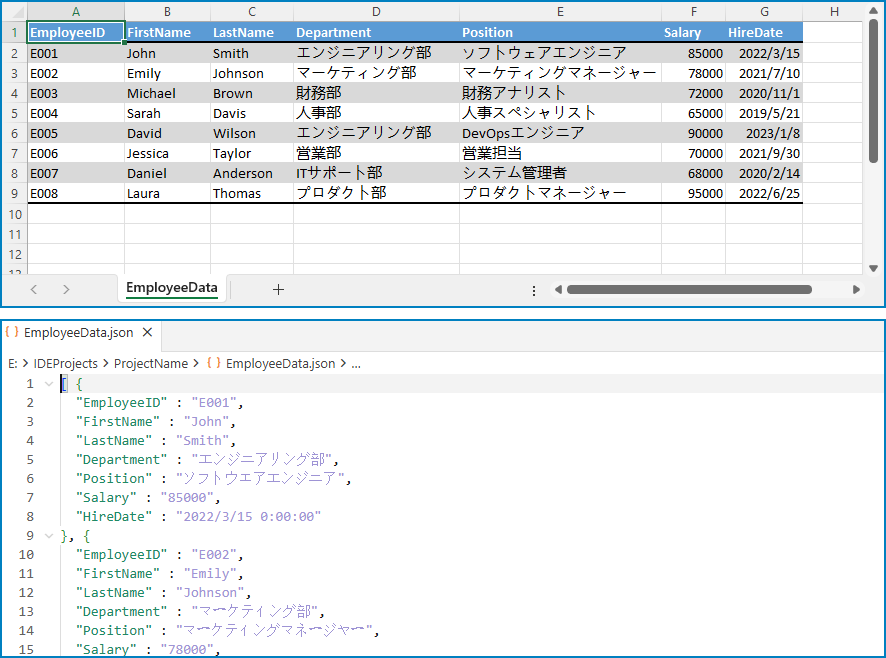
Task: Select the cell containing Thomas
Action: point(251,193)
